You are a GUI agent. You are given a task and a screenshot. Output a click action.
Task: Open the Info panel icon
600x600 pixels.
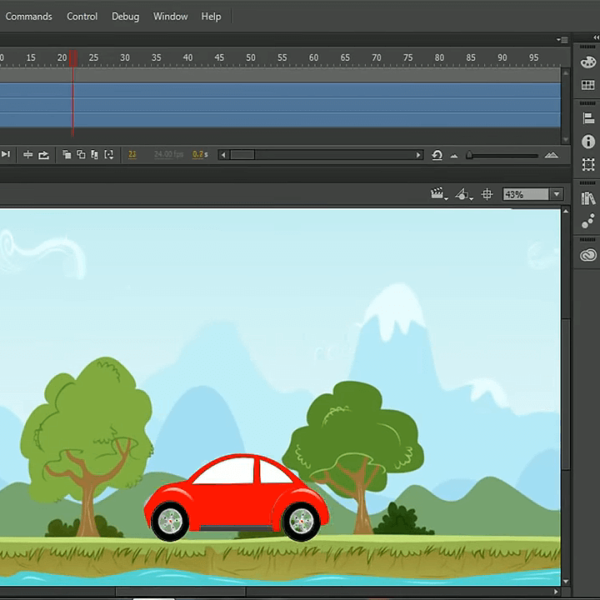coord(588,142)
